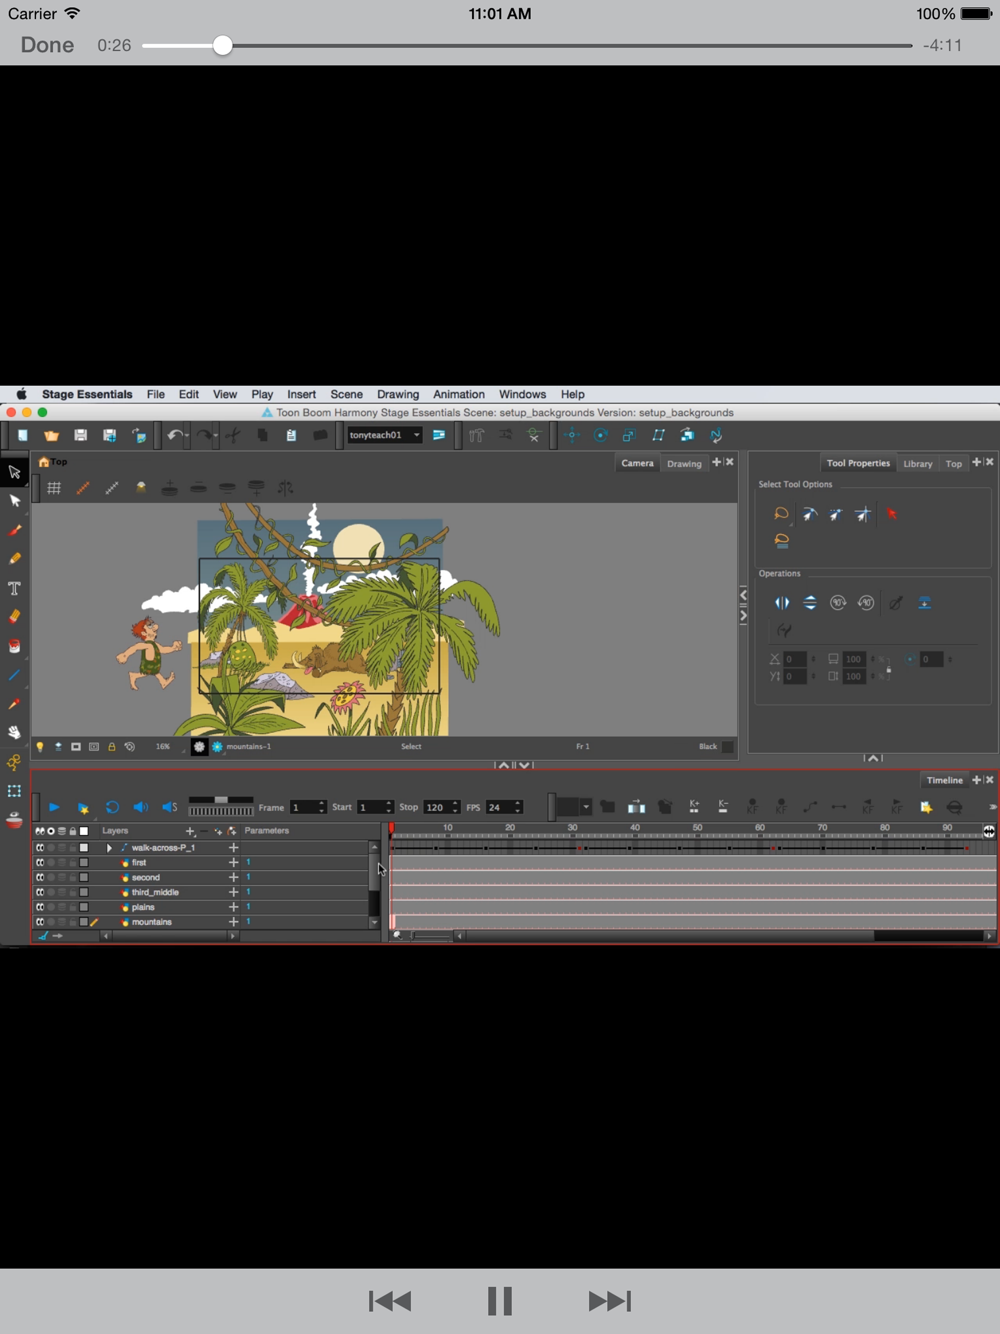Toggle the grid icon in Camera toolbar

[54, 488]
